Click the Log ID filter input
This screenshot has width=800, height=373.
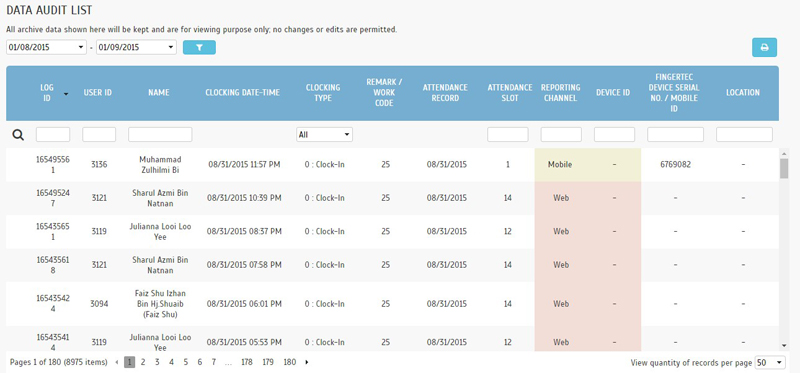pos(53,135)
